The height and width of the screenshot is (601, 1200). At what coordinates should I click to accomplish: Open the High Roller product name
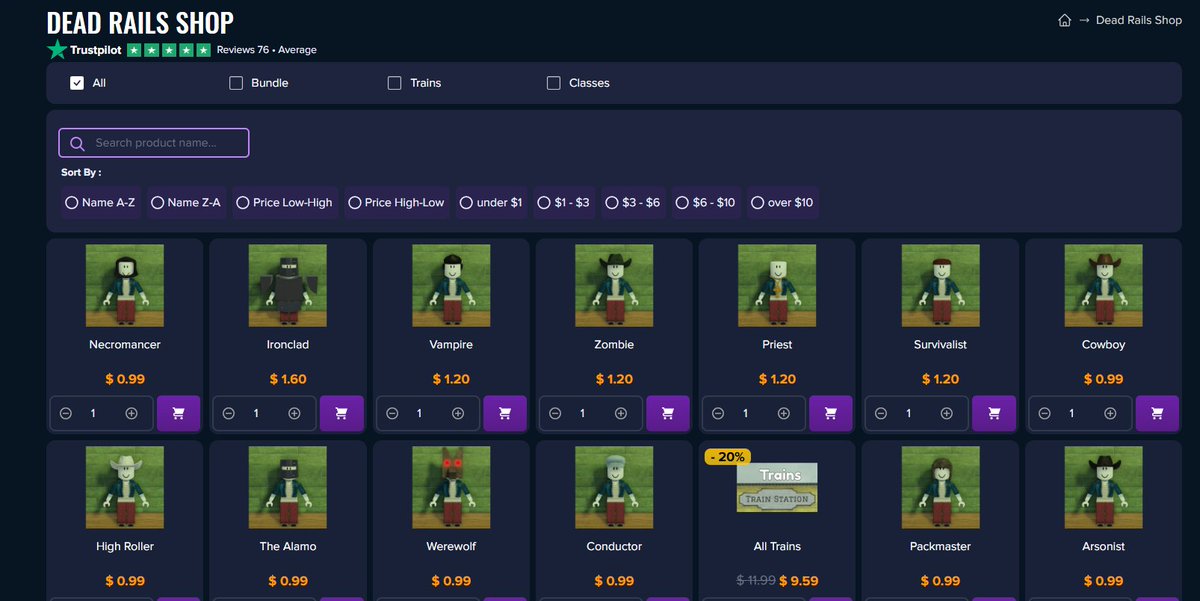(x=125, y=546)
